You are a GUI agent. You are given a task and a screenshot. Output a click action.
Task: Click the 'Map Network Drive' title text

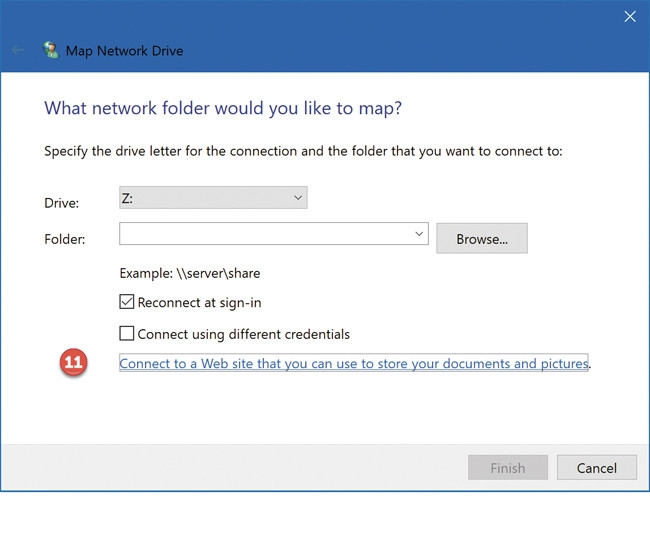(x=124, y=50)
